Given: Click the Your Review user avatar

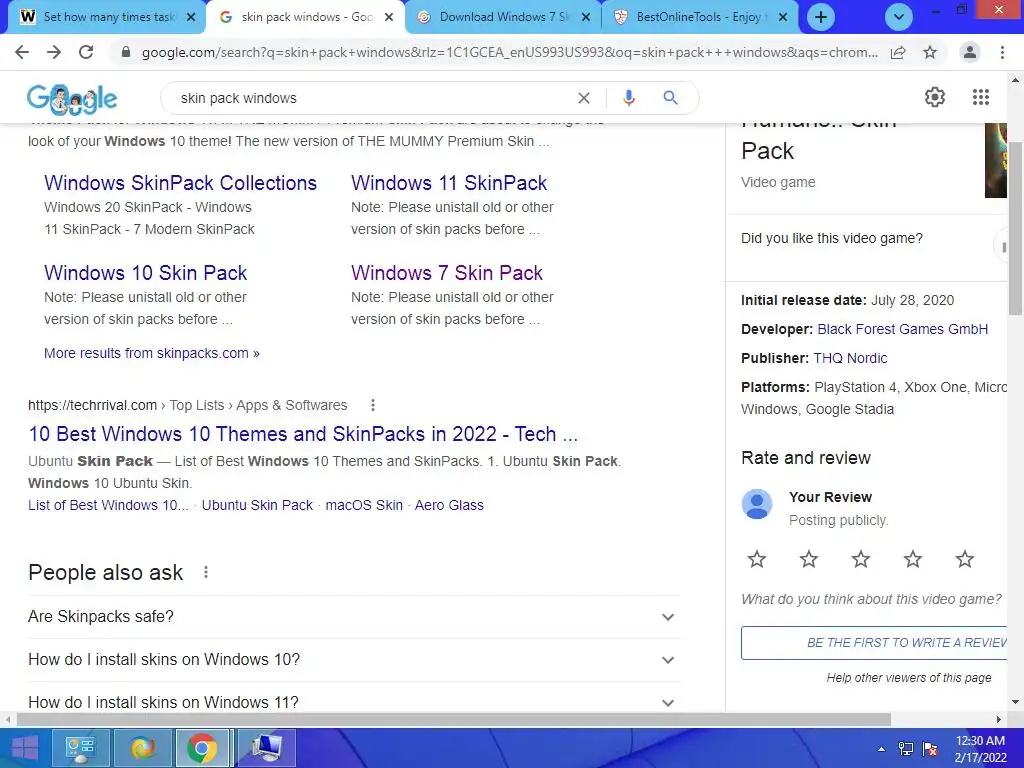Looking at the screenshot, I should coord(757,504).
